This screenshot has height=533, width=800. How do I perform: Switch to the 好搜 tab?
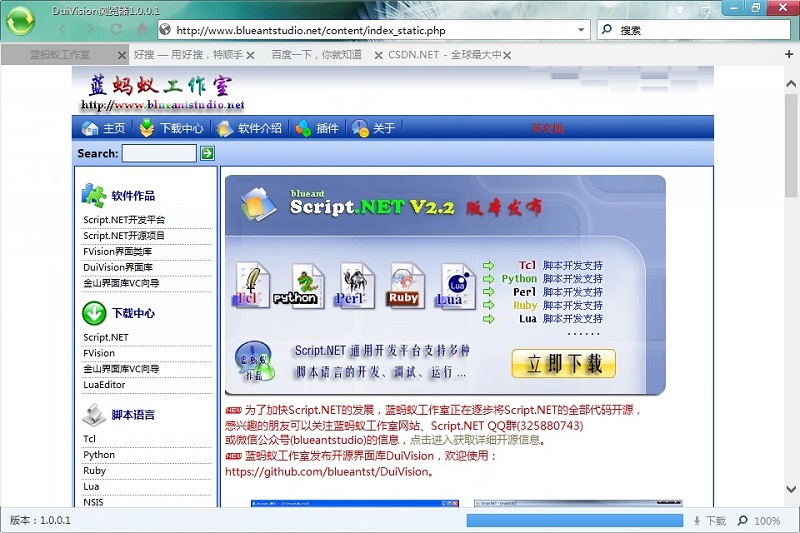[x=188, y=55]
